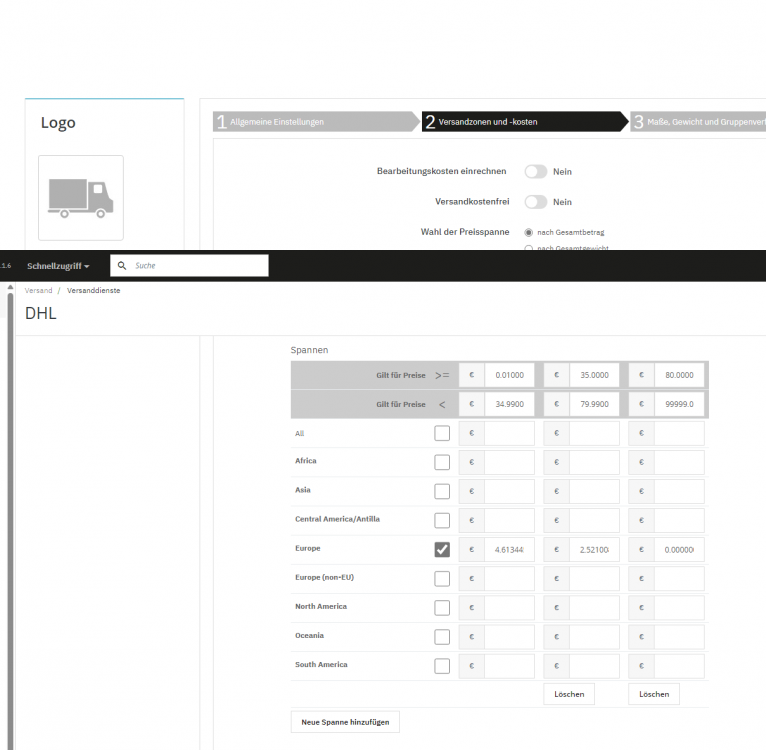Viewport: 766px width, 750px height.
Task: Click the Versand breadcrumb link
Action: click(x=38, y=290)
